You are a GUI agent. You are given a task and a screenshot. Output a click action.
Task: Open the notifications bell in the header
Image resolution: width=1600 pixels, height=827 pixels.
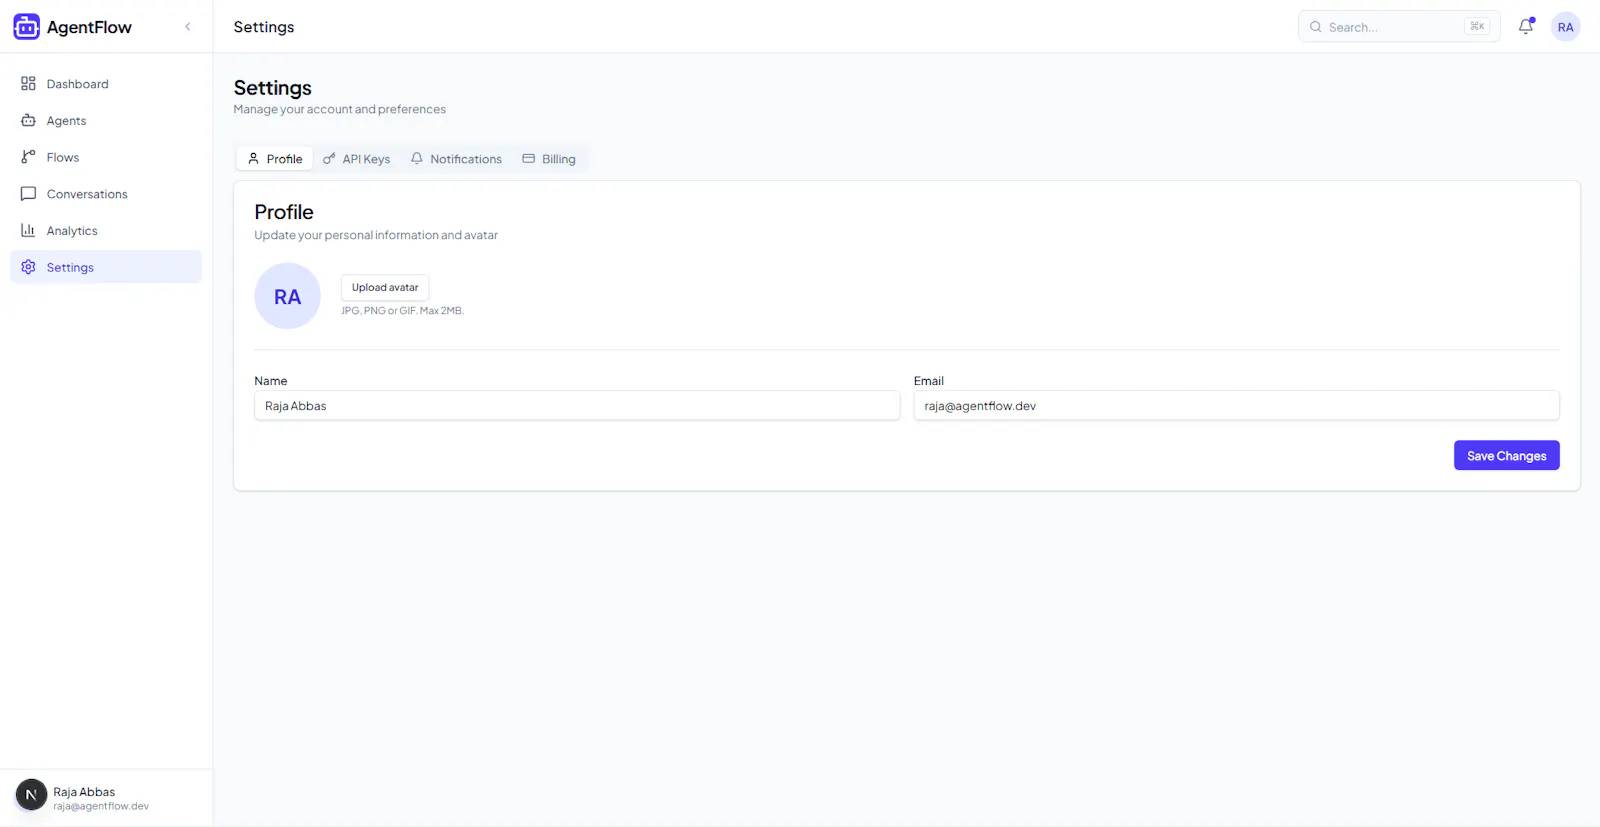pos(1526,27)
